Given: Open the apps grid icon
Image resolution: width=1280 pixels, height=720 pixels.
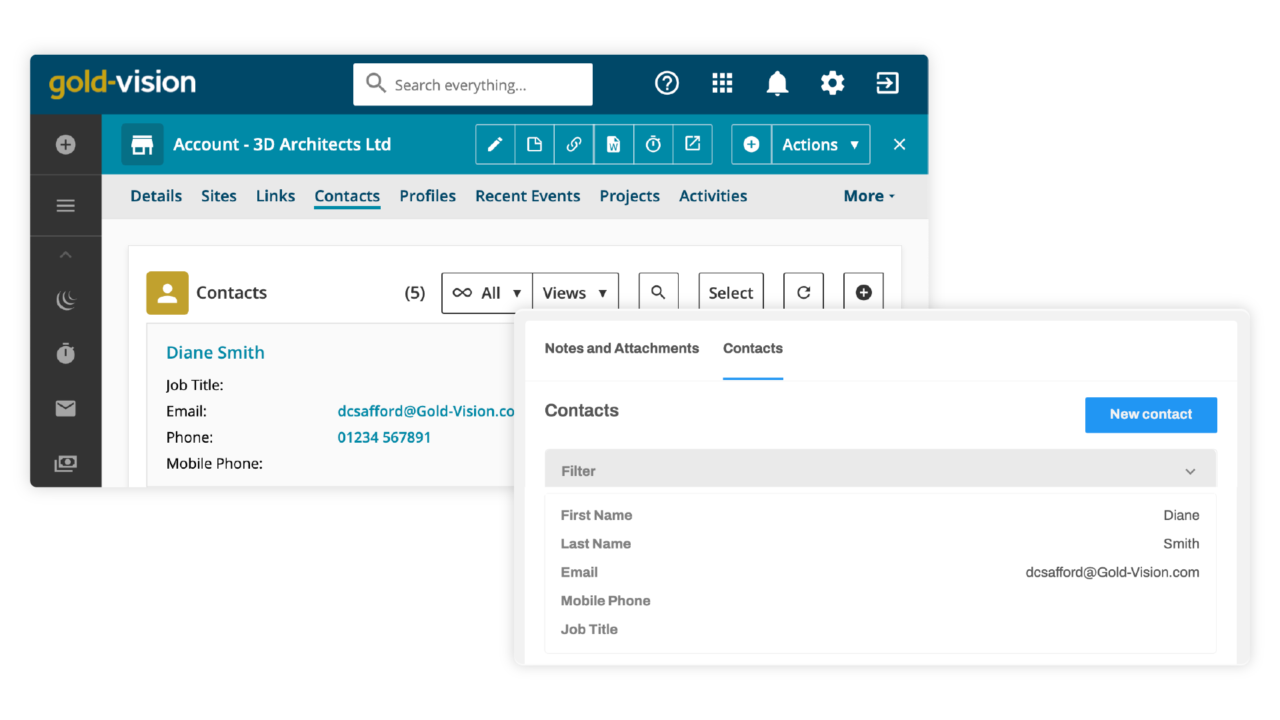Looking at the screenshot, I should tap(722, 84).
